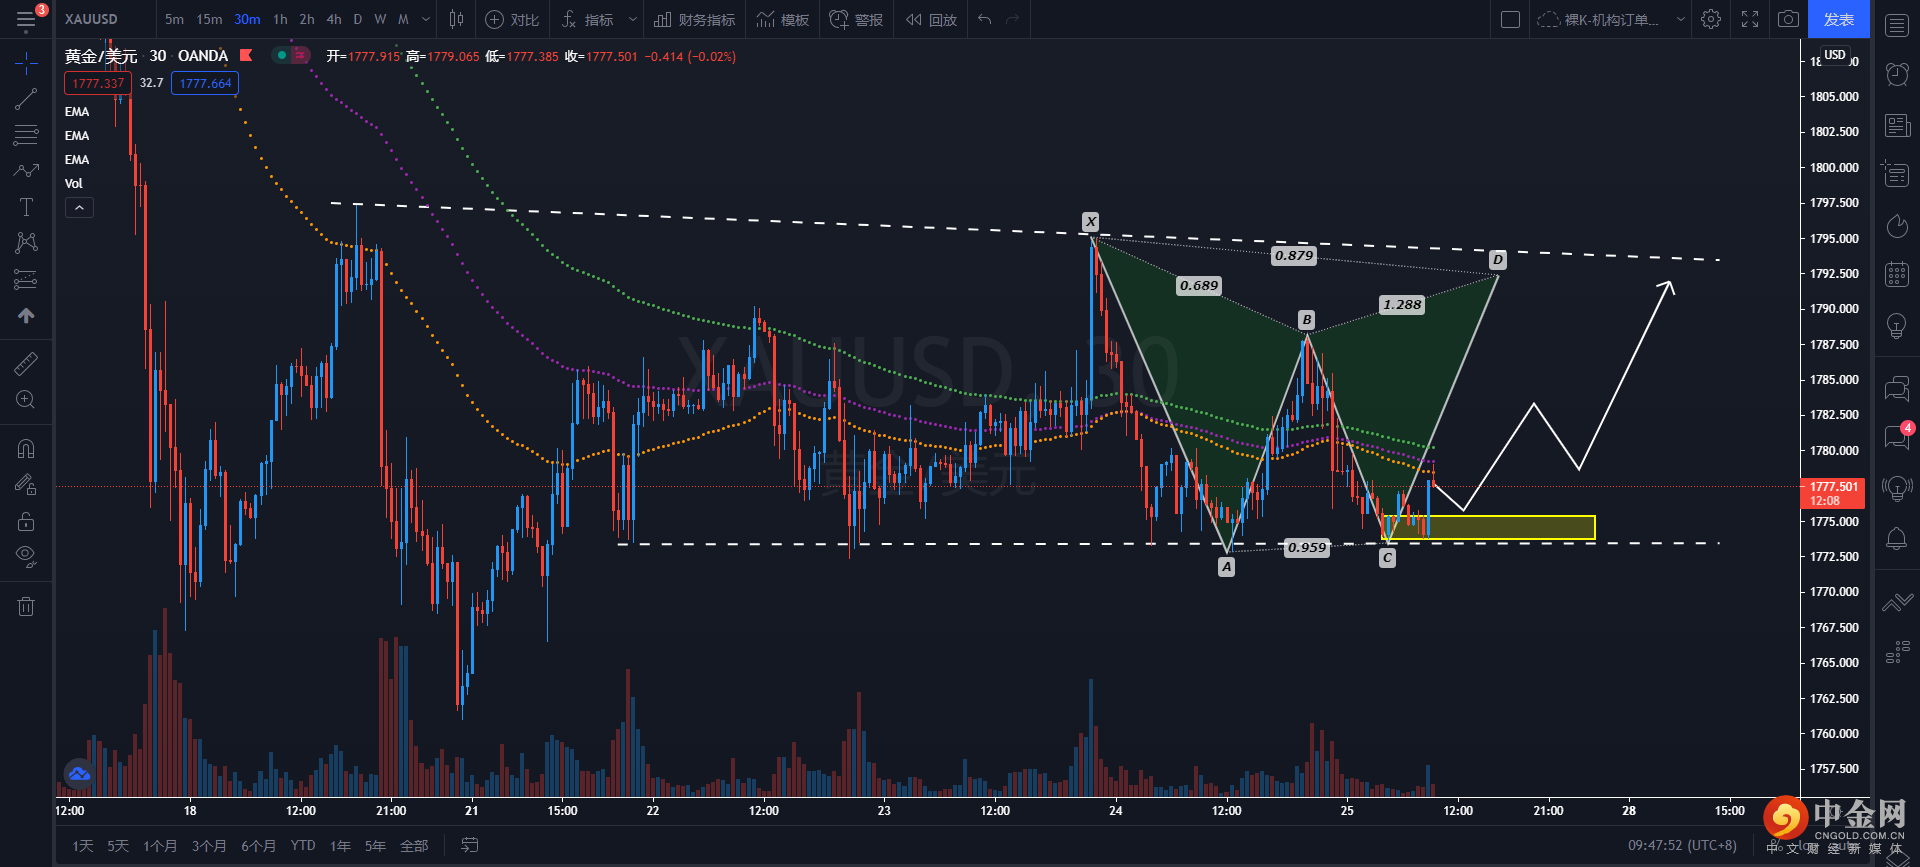Create an alert with 警报 button

[857, 19]
